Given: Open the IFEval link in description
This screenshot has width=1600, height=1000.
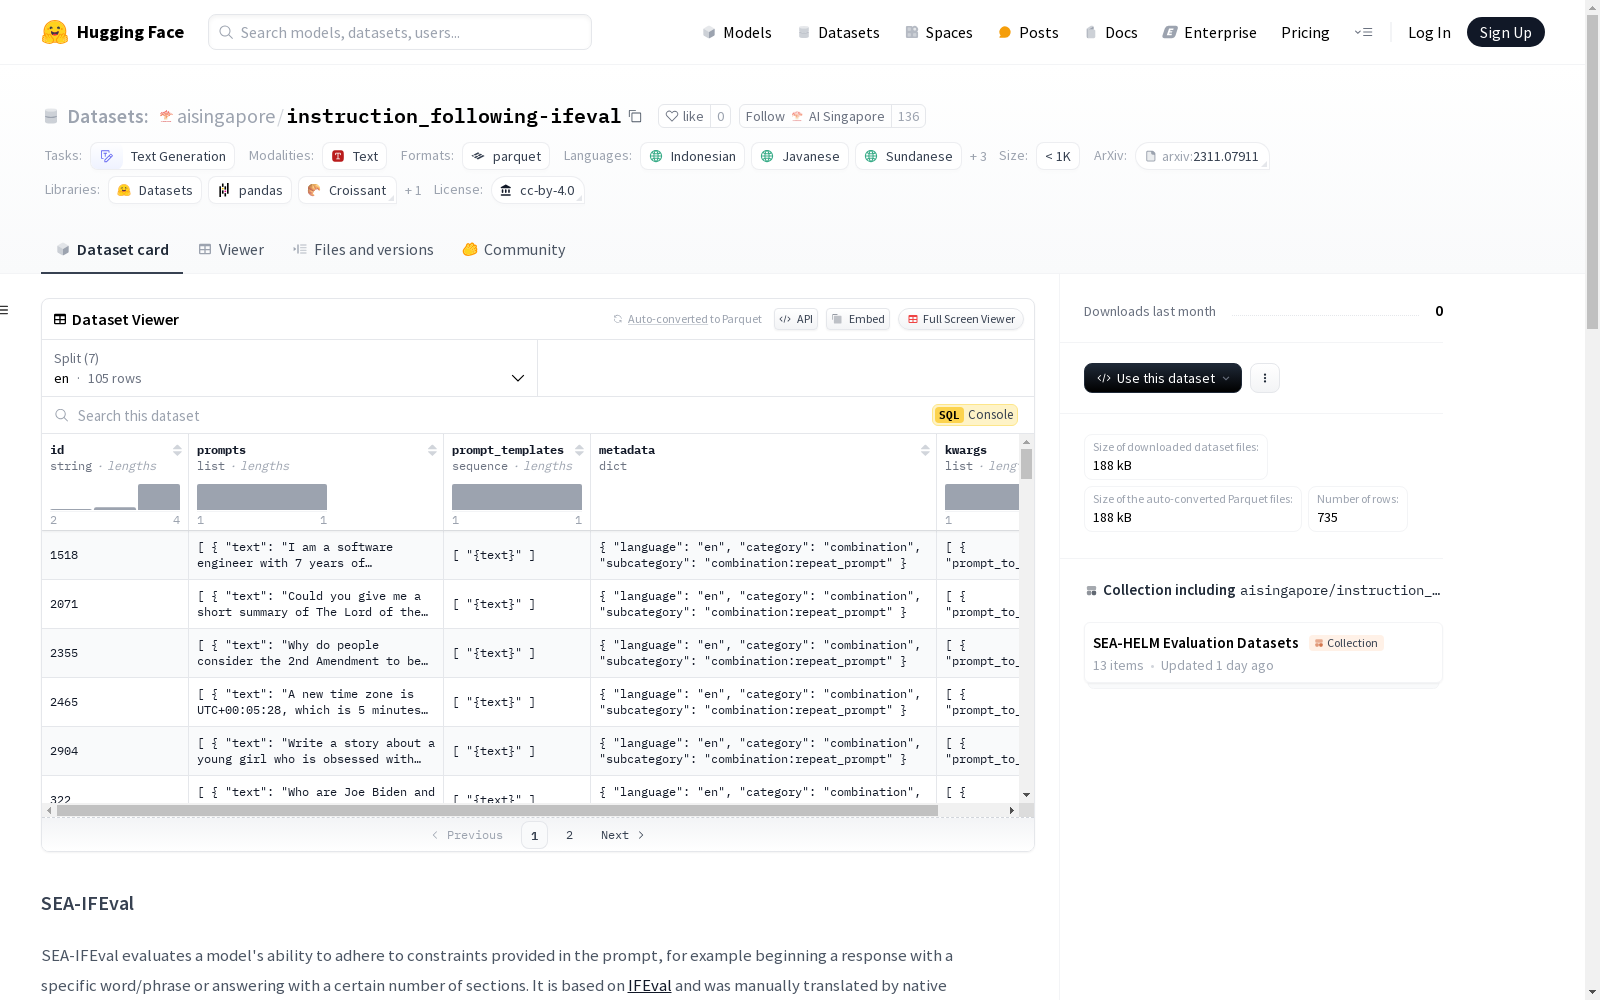Looking at the screenshot, I should pyautogui.click(x=649, y=985).
